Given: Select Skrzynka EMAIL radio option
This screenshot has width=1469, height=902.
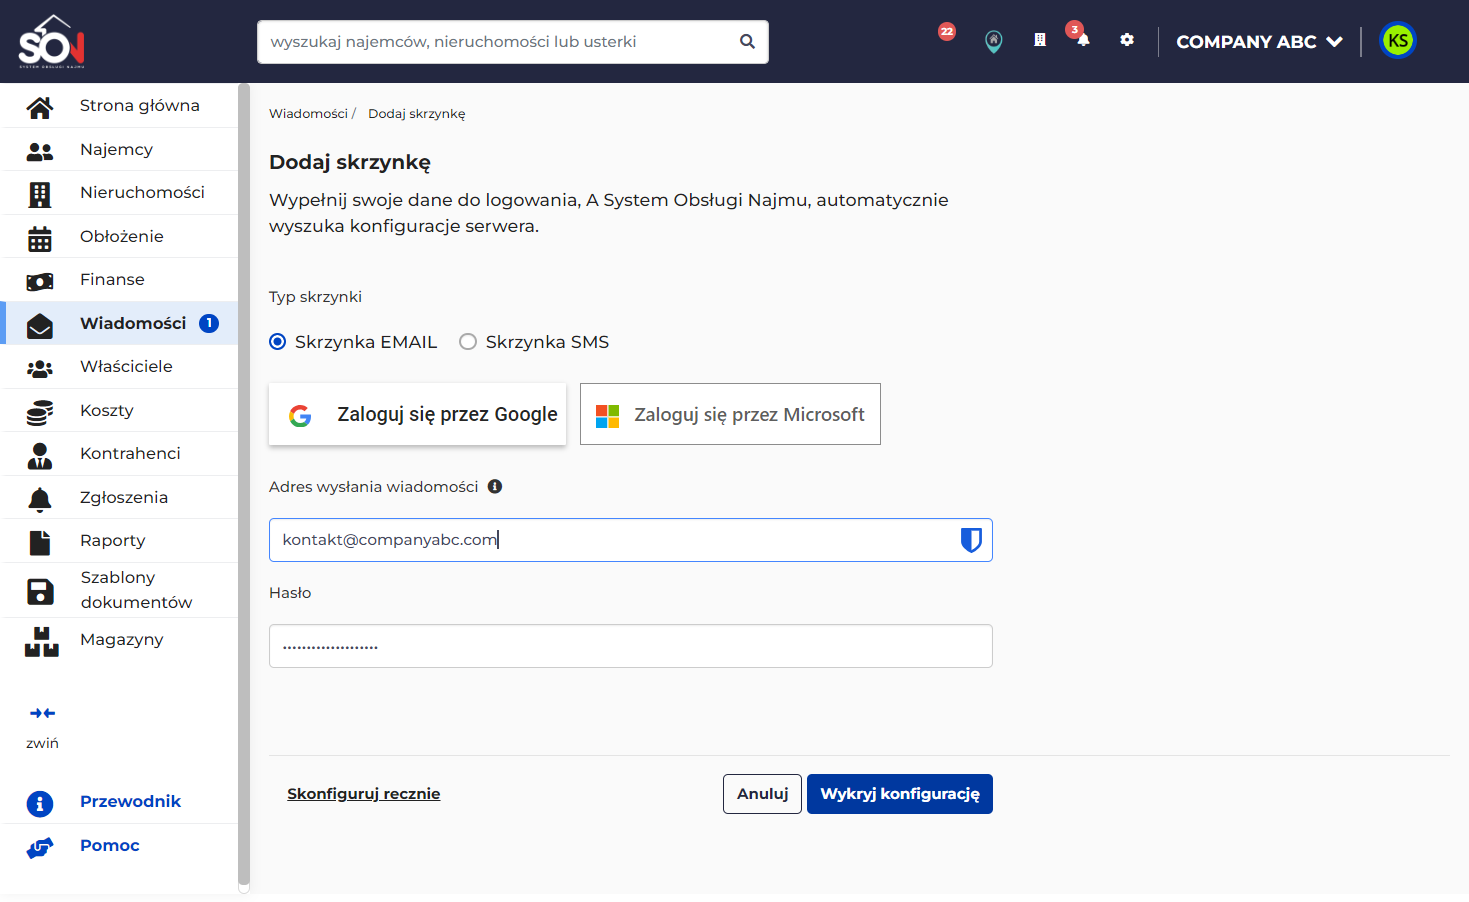Looking at the screenshot, I should (278, 342).
